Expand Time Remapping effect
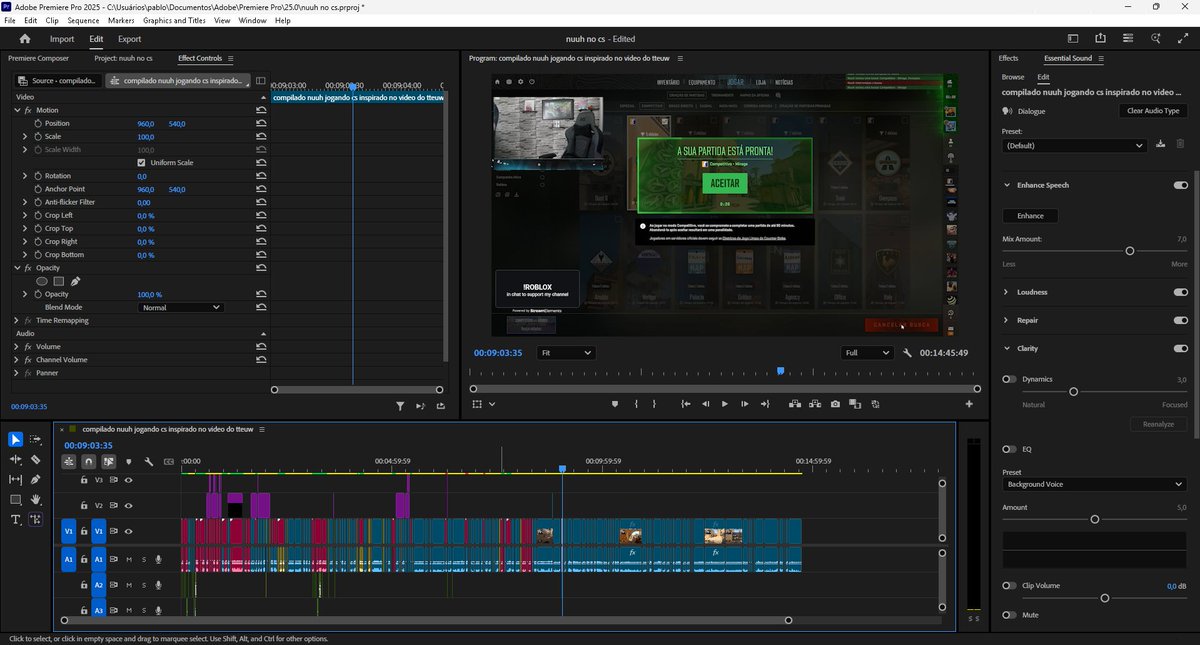1200x645 pixels. (16, 320)
